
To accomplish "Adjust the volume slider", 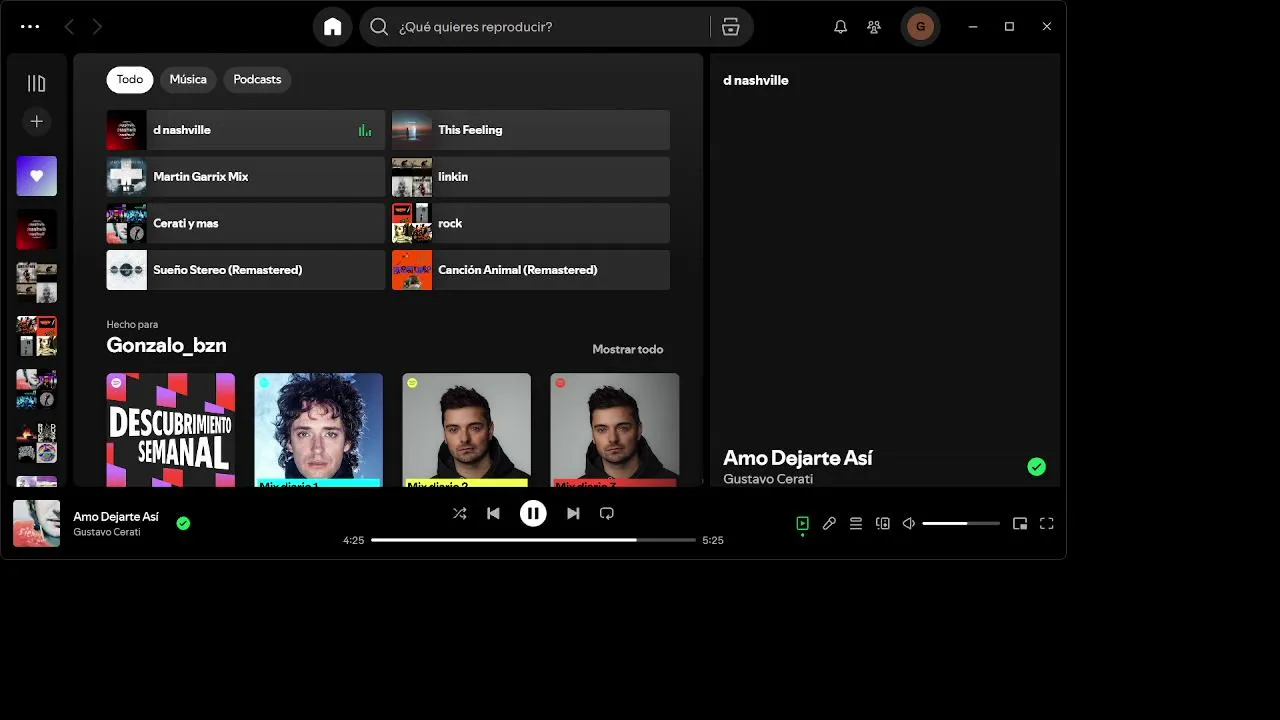I will [x=961, y=523].
